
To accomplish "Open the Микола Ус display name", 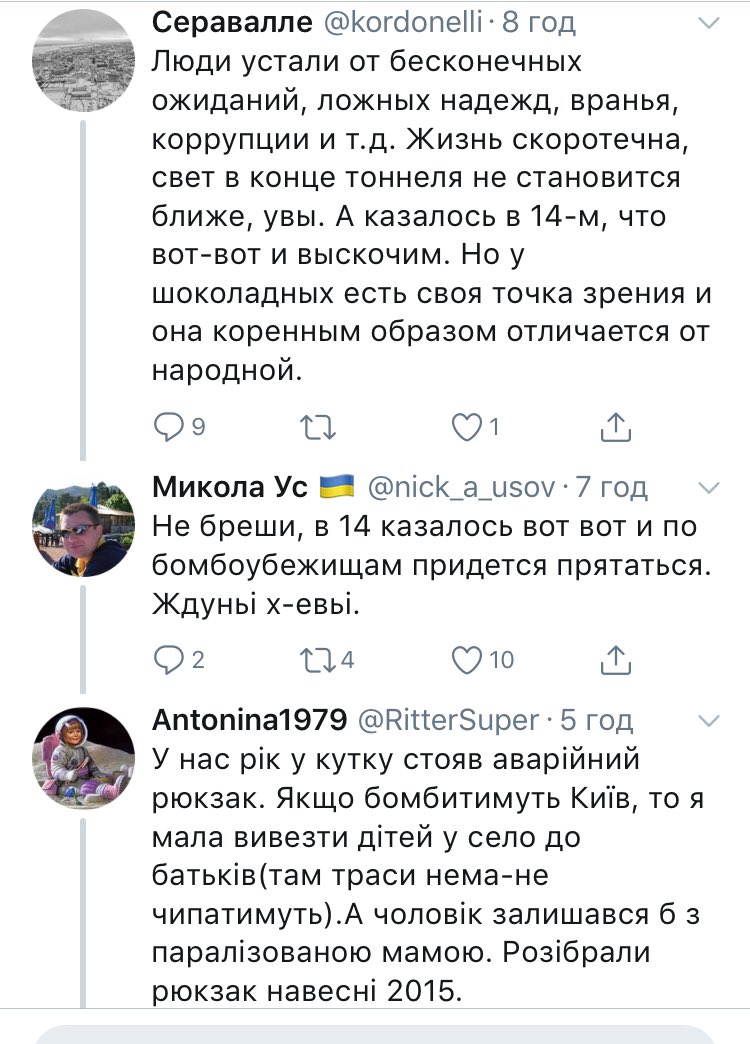I will point(230,487).
